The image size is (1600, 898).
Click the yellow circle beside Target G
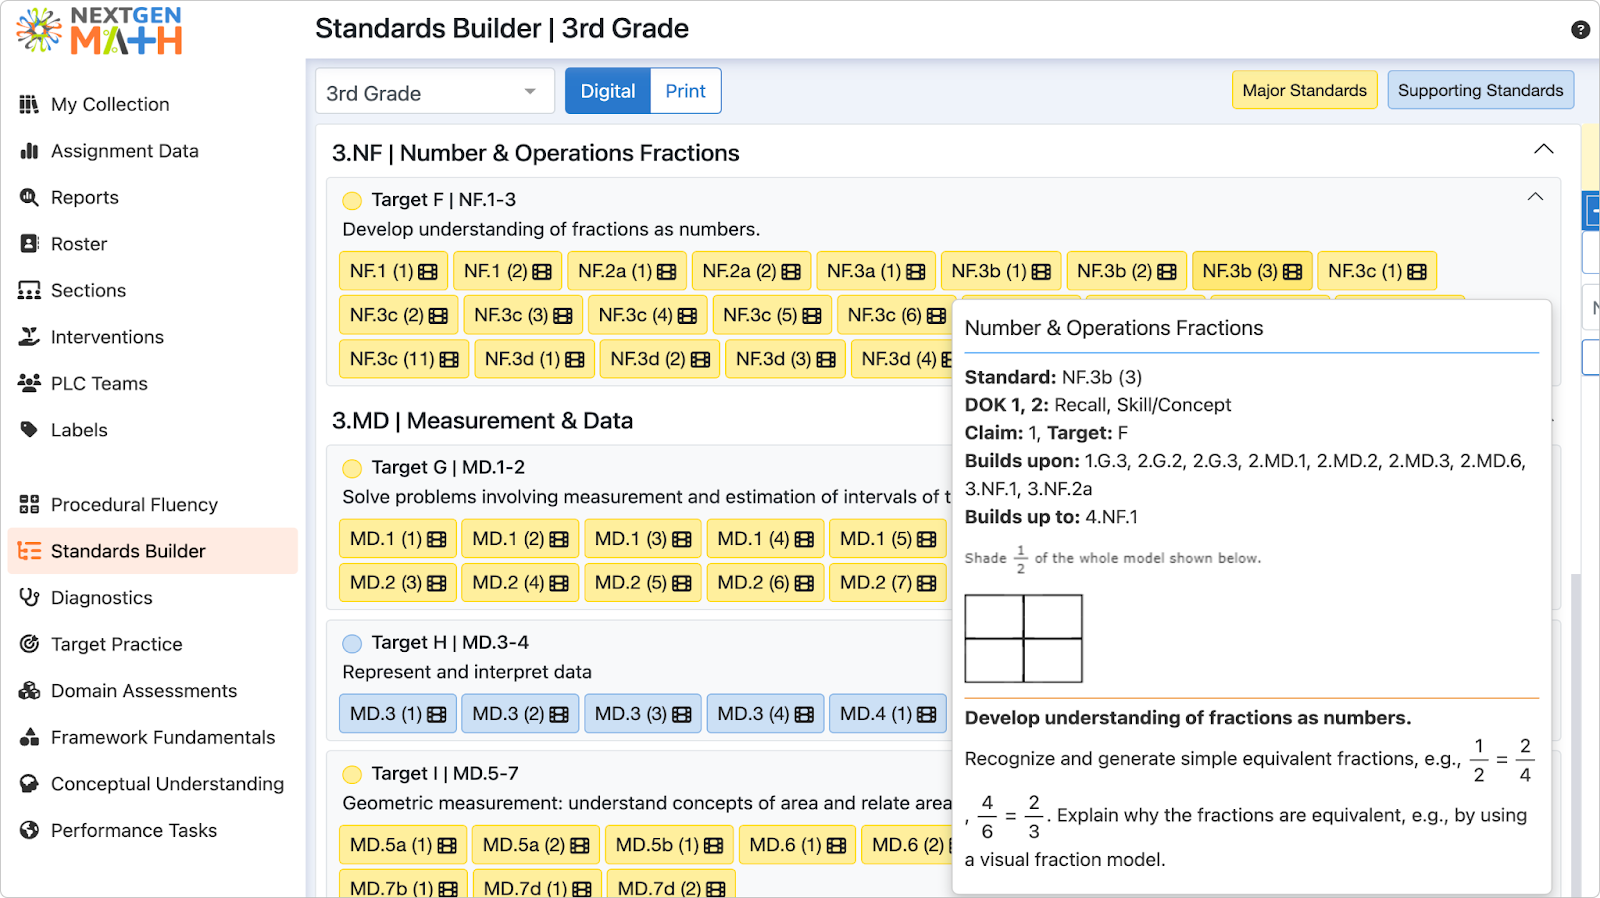(x=352, y=468)
